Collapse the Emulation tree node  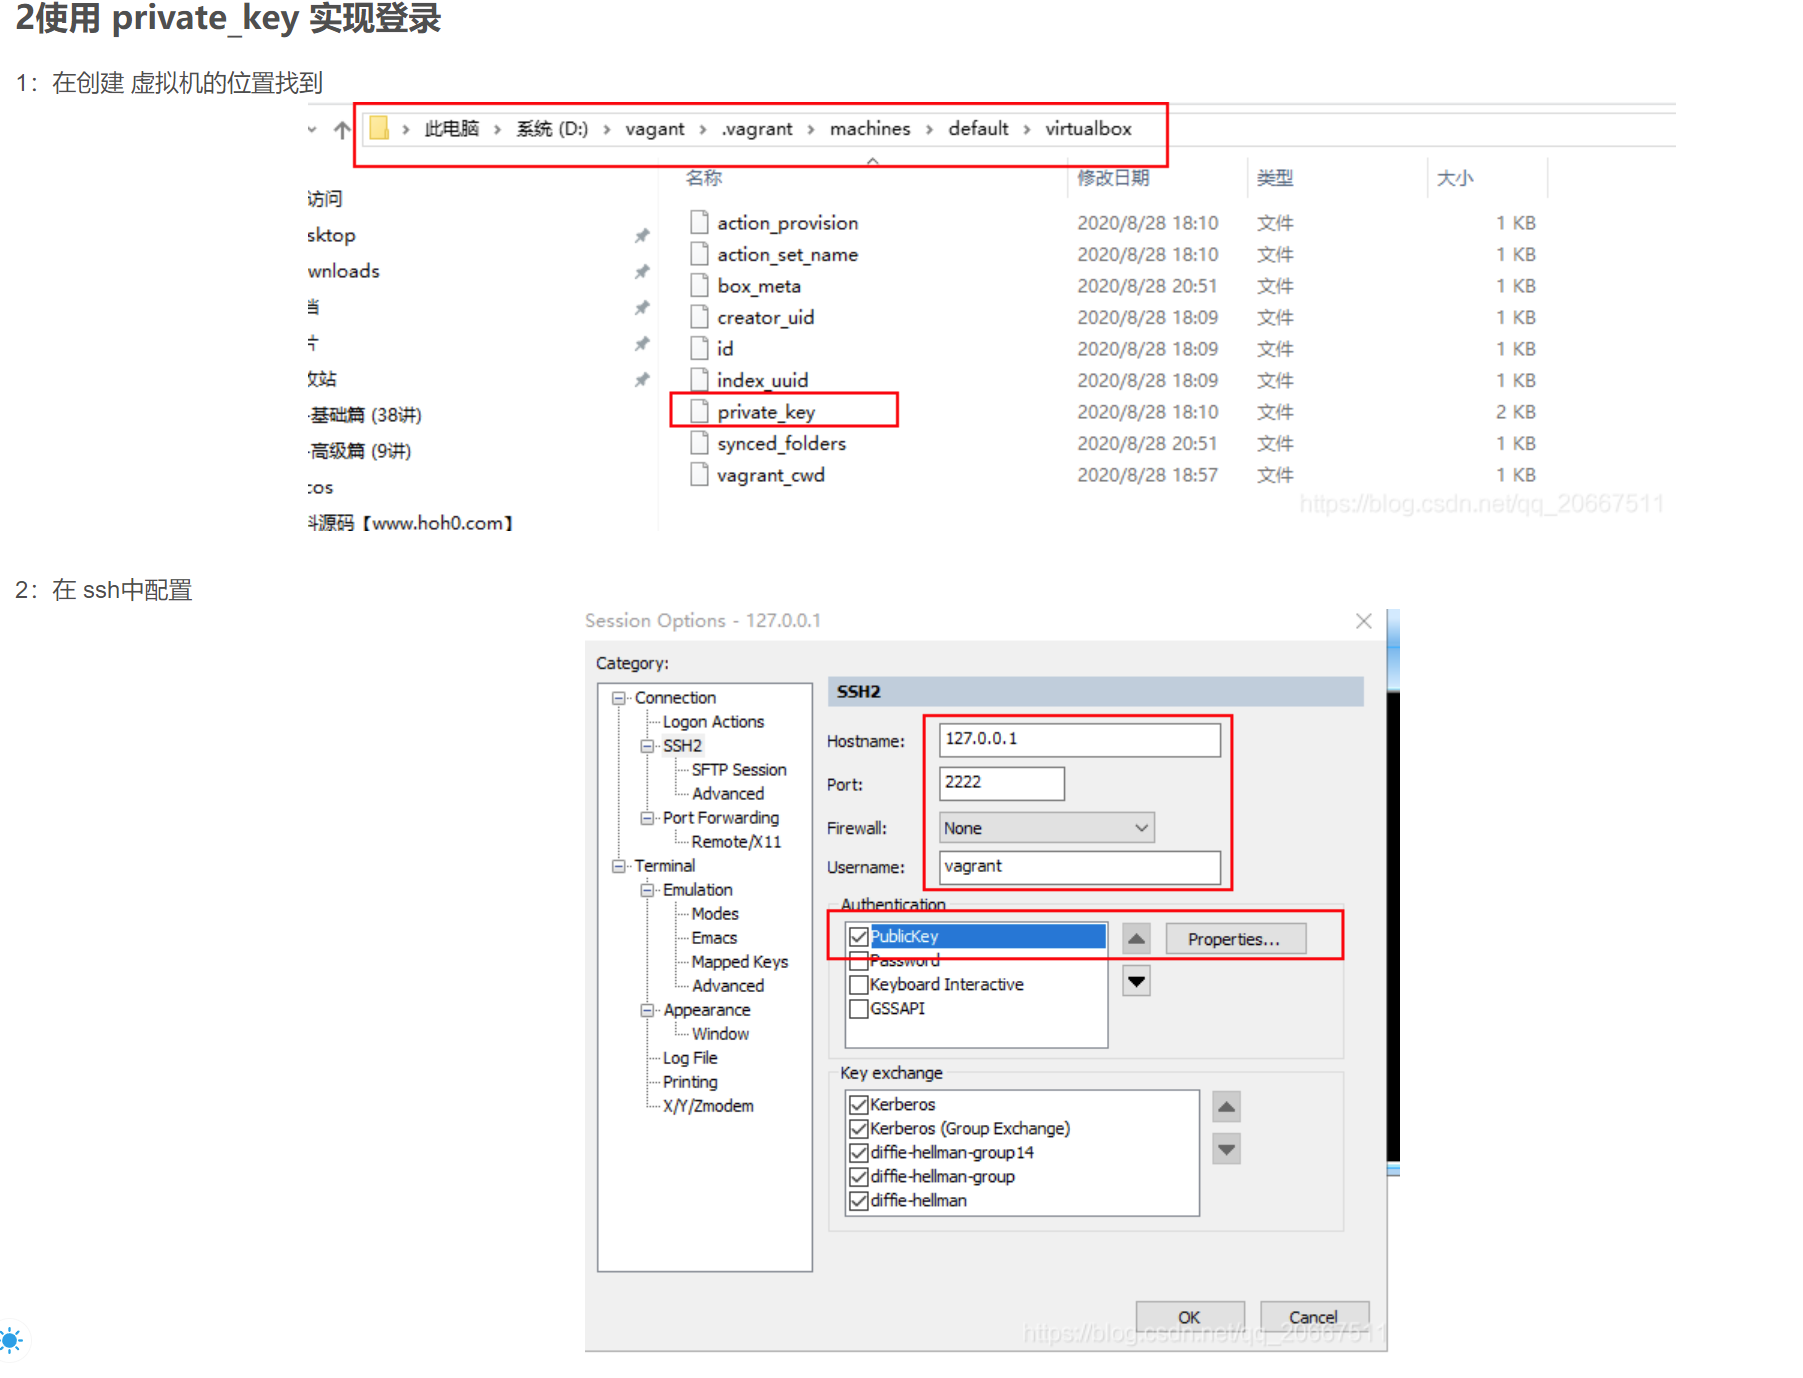click(x=647, y=890)
